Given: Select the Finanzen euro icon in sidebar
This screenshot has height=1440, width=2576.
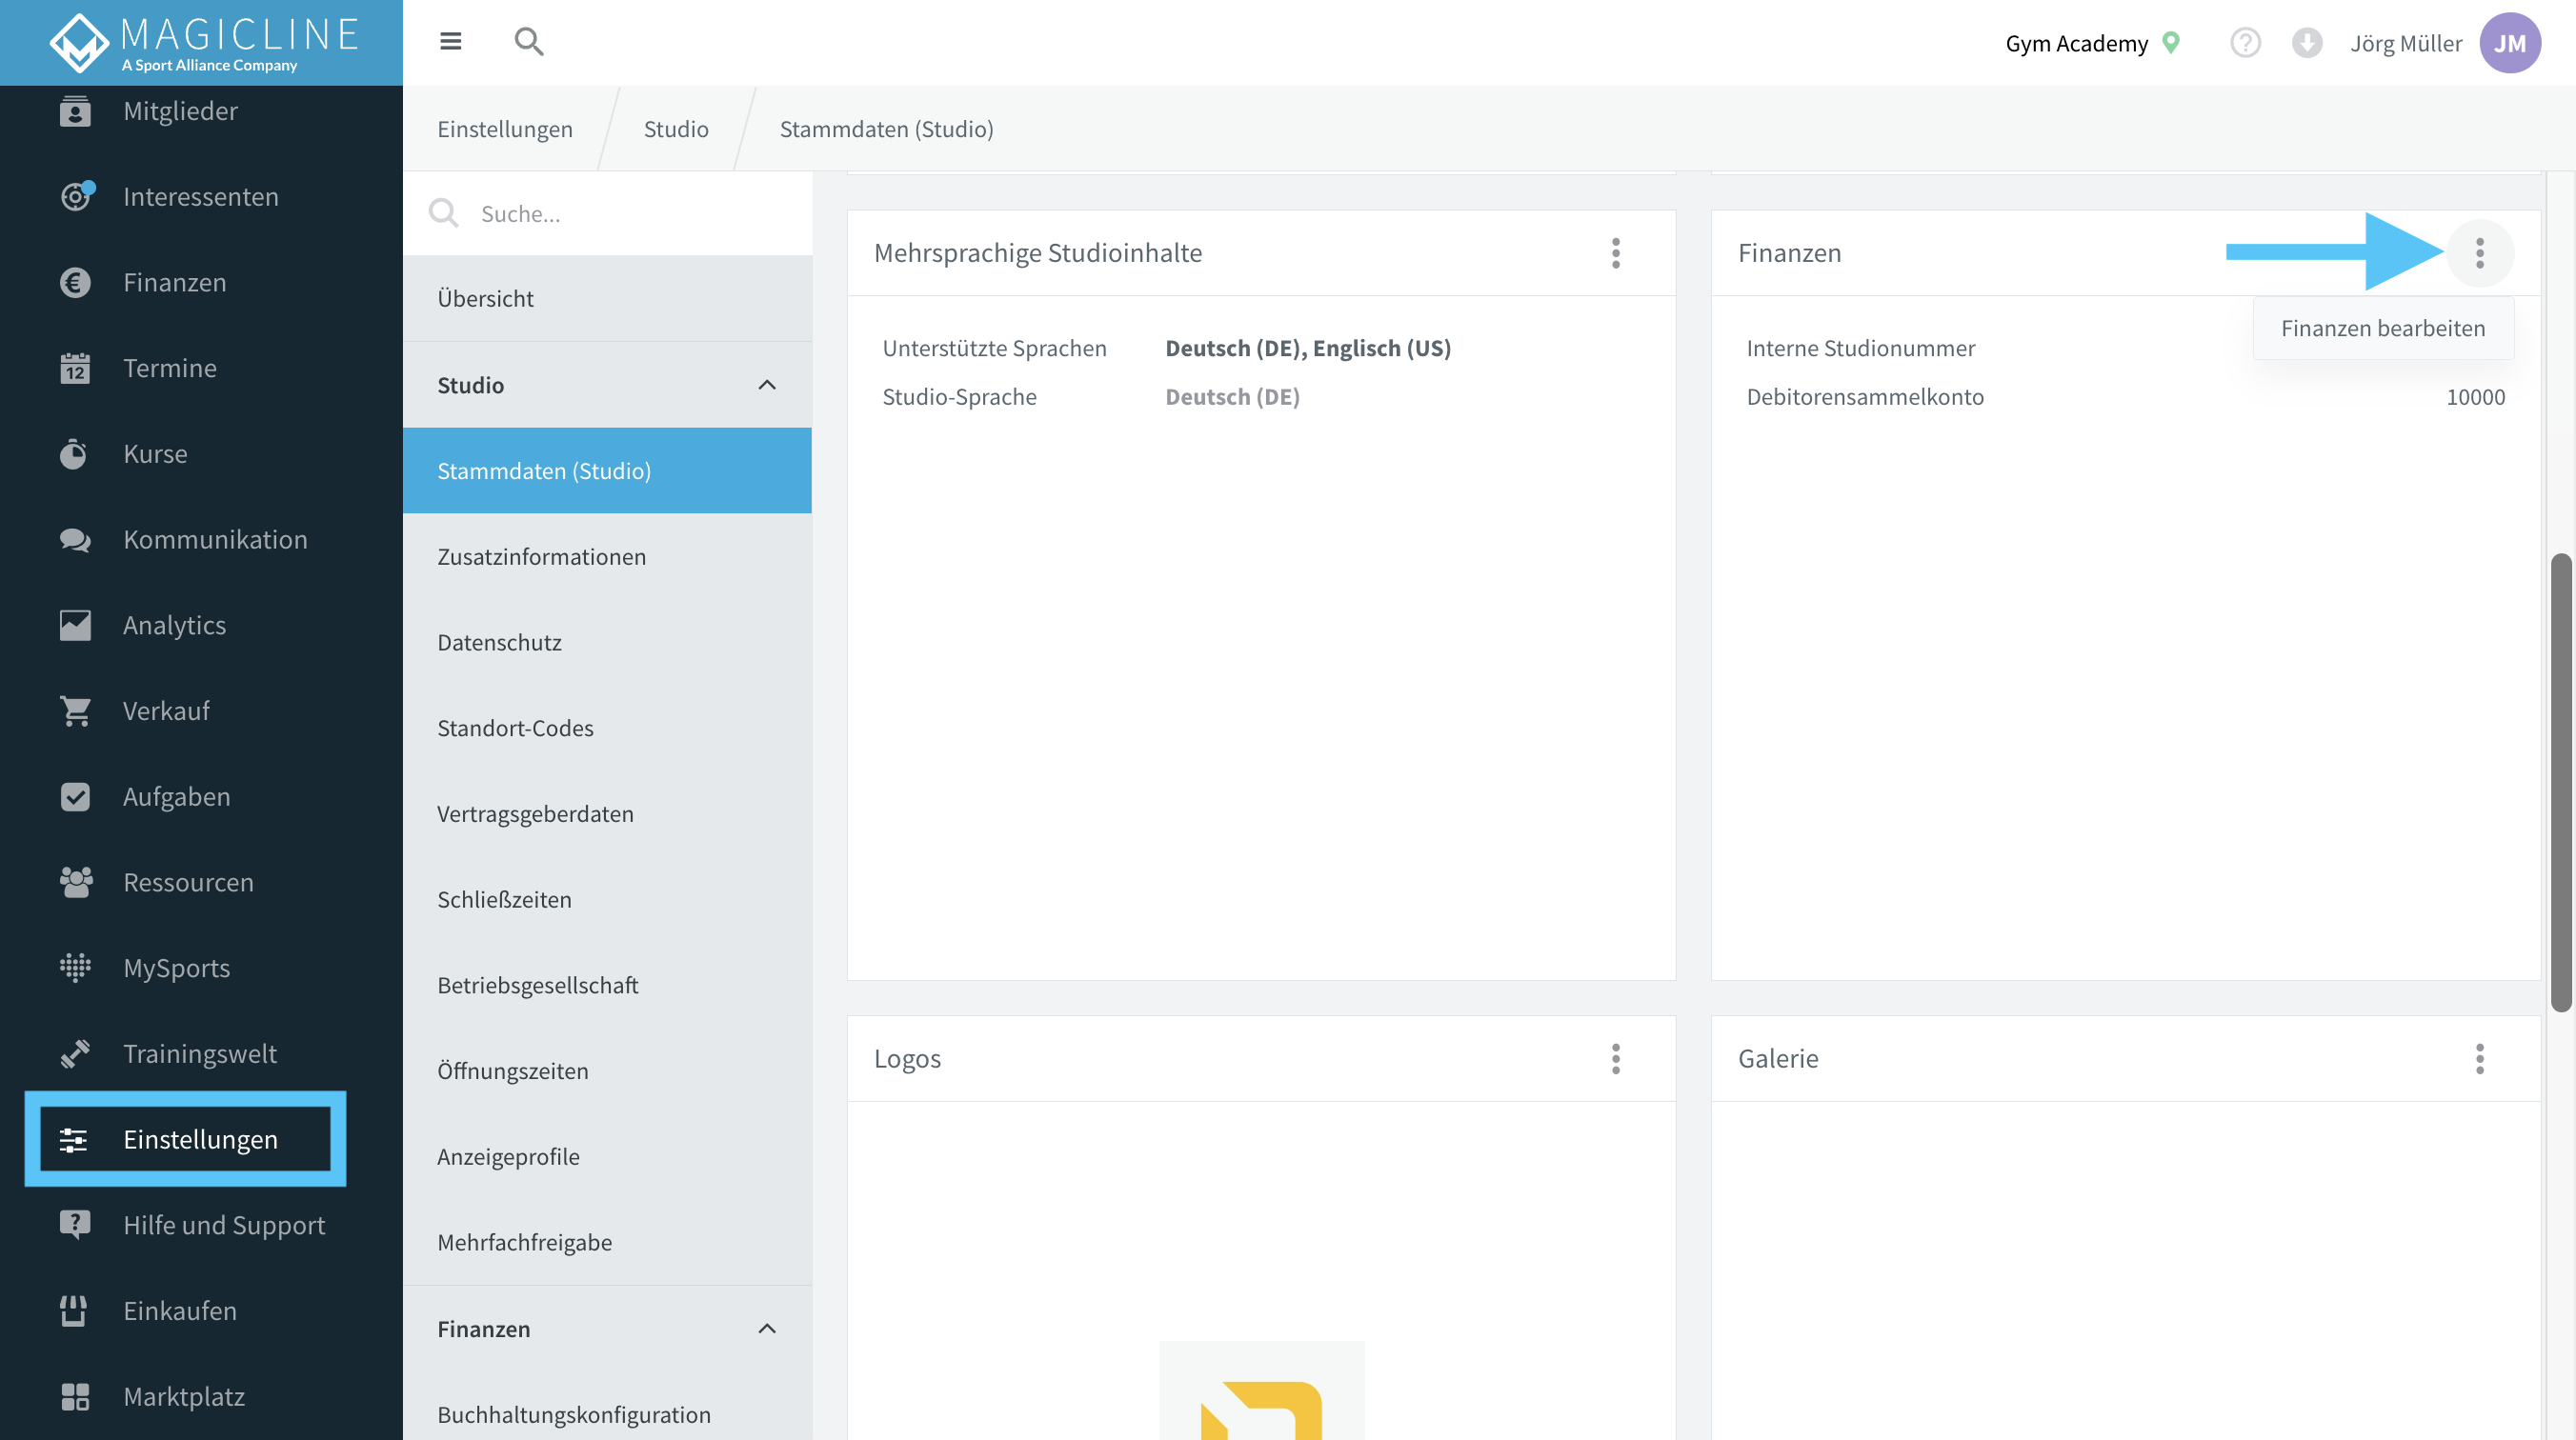Looking at the screenshot, I should (75, 282).
